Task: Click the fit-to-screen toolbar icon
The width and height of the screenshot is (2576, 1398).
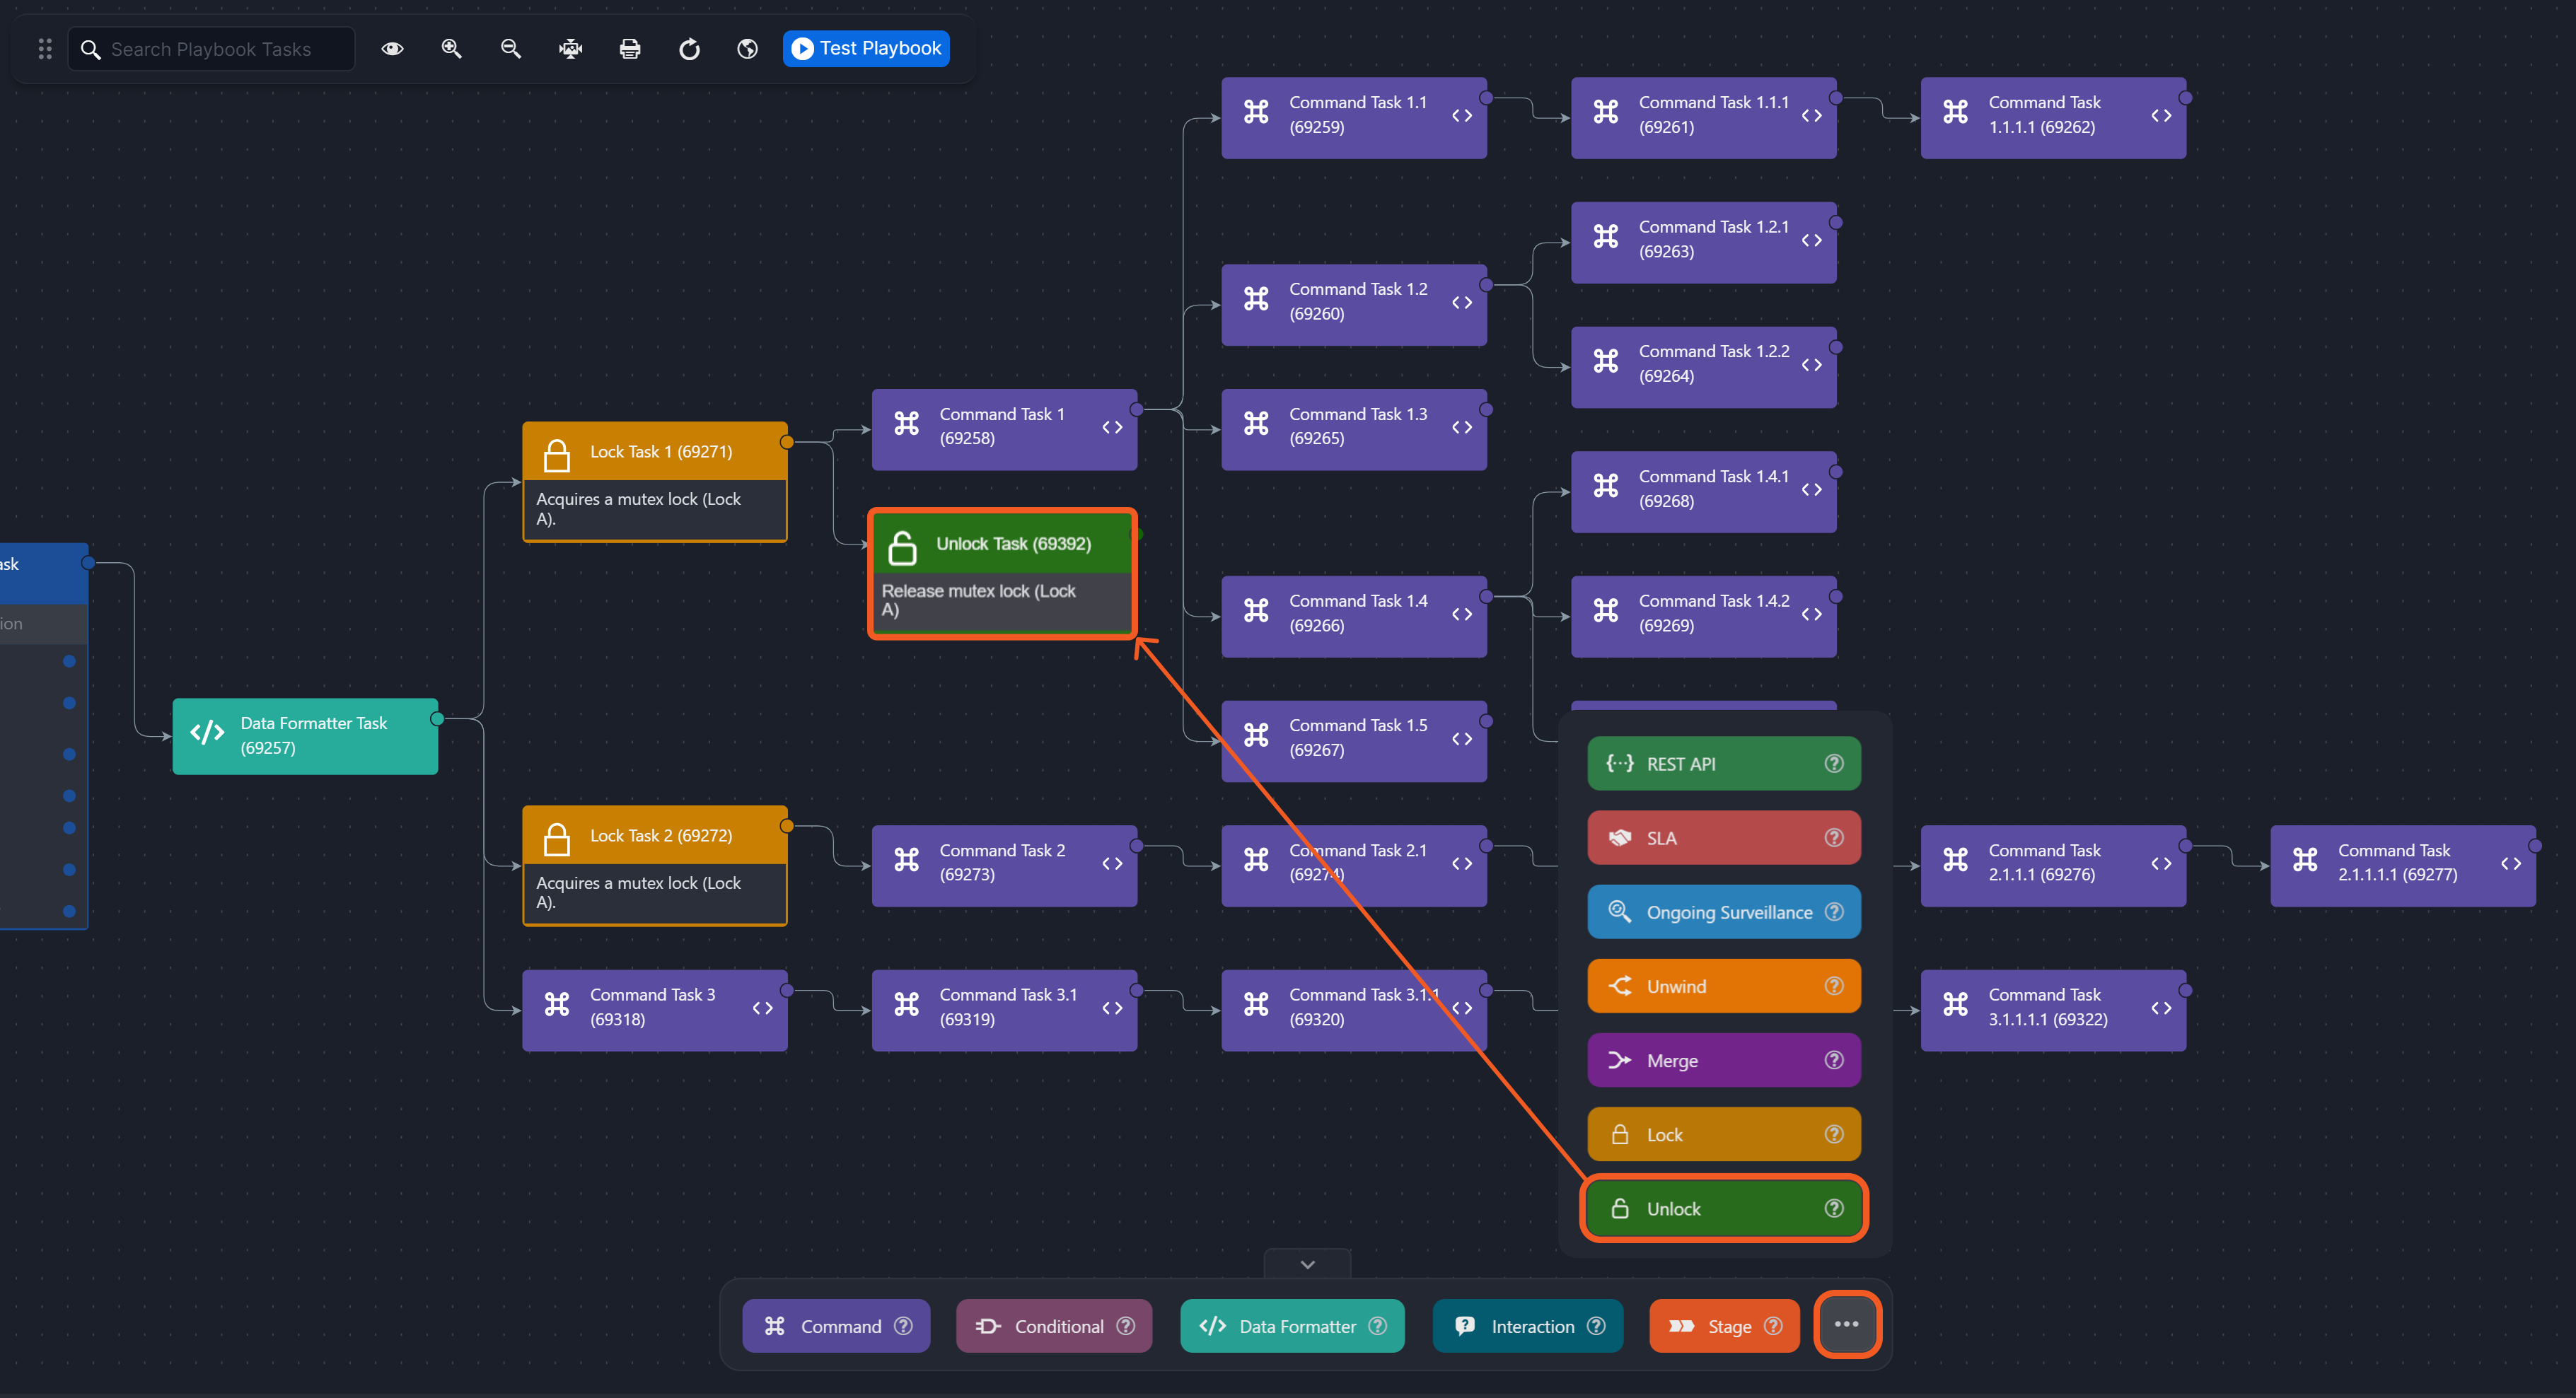Action: tap(570, 48)
